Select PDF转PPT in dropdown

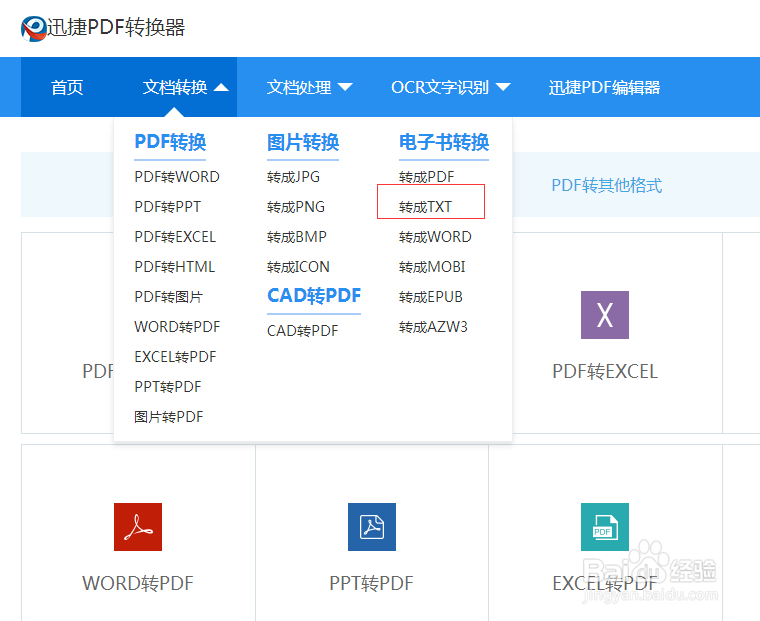click(168, 207)
